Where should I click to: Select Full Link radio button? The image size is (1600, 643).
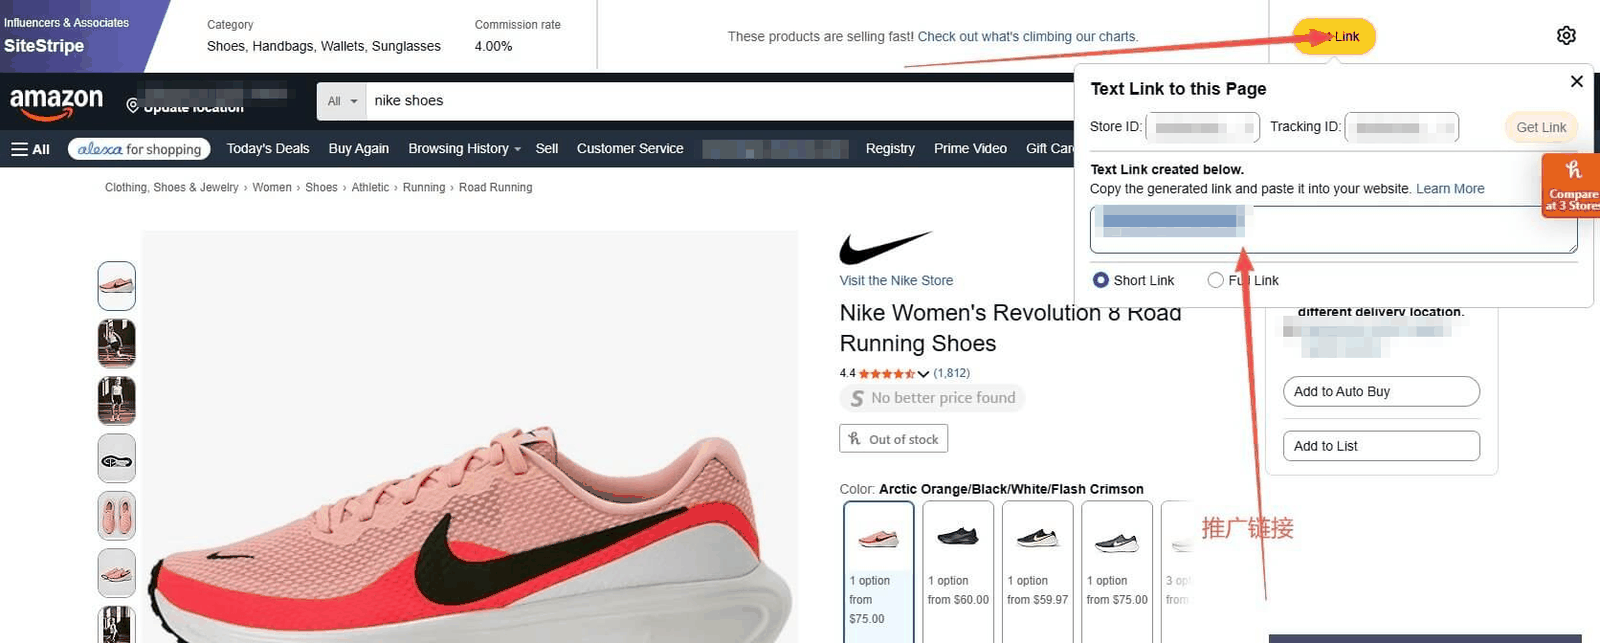tap(1215, 280)
